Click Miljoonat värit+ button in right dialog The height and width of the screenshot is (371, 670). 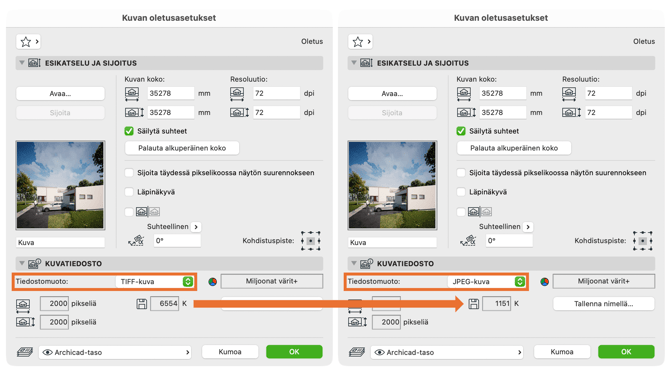point(604,281)
